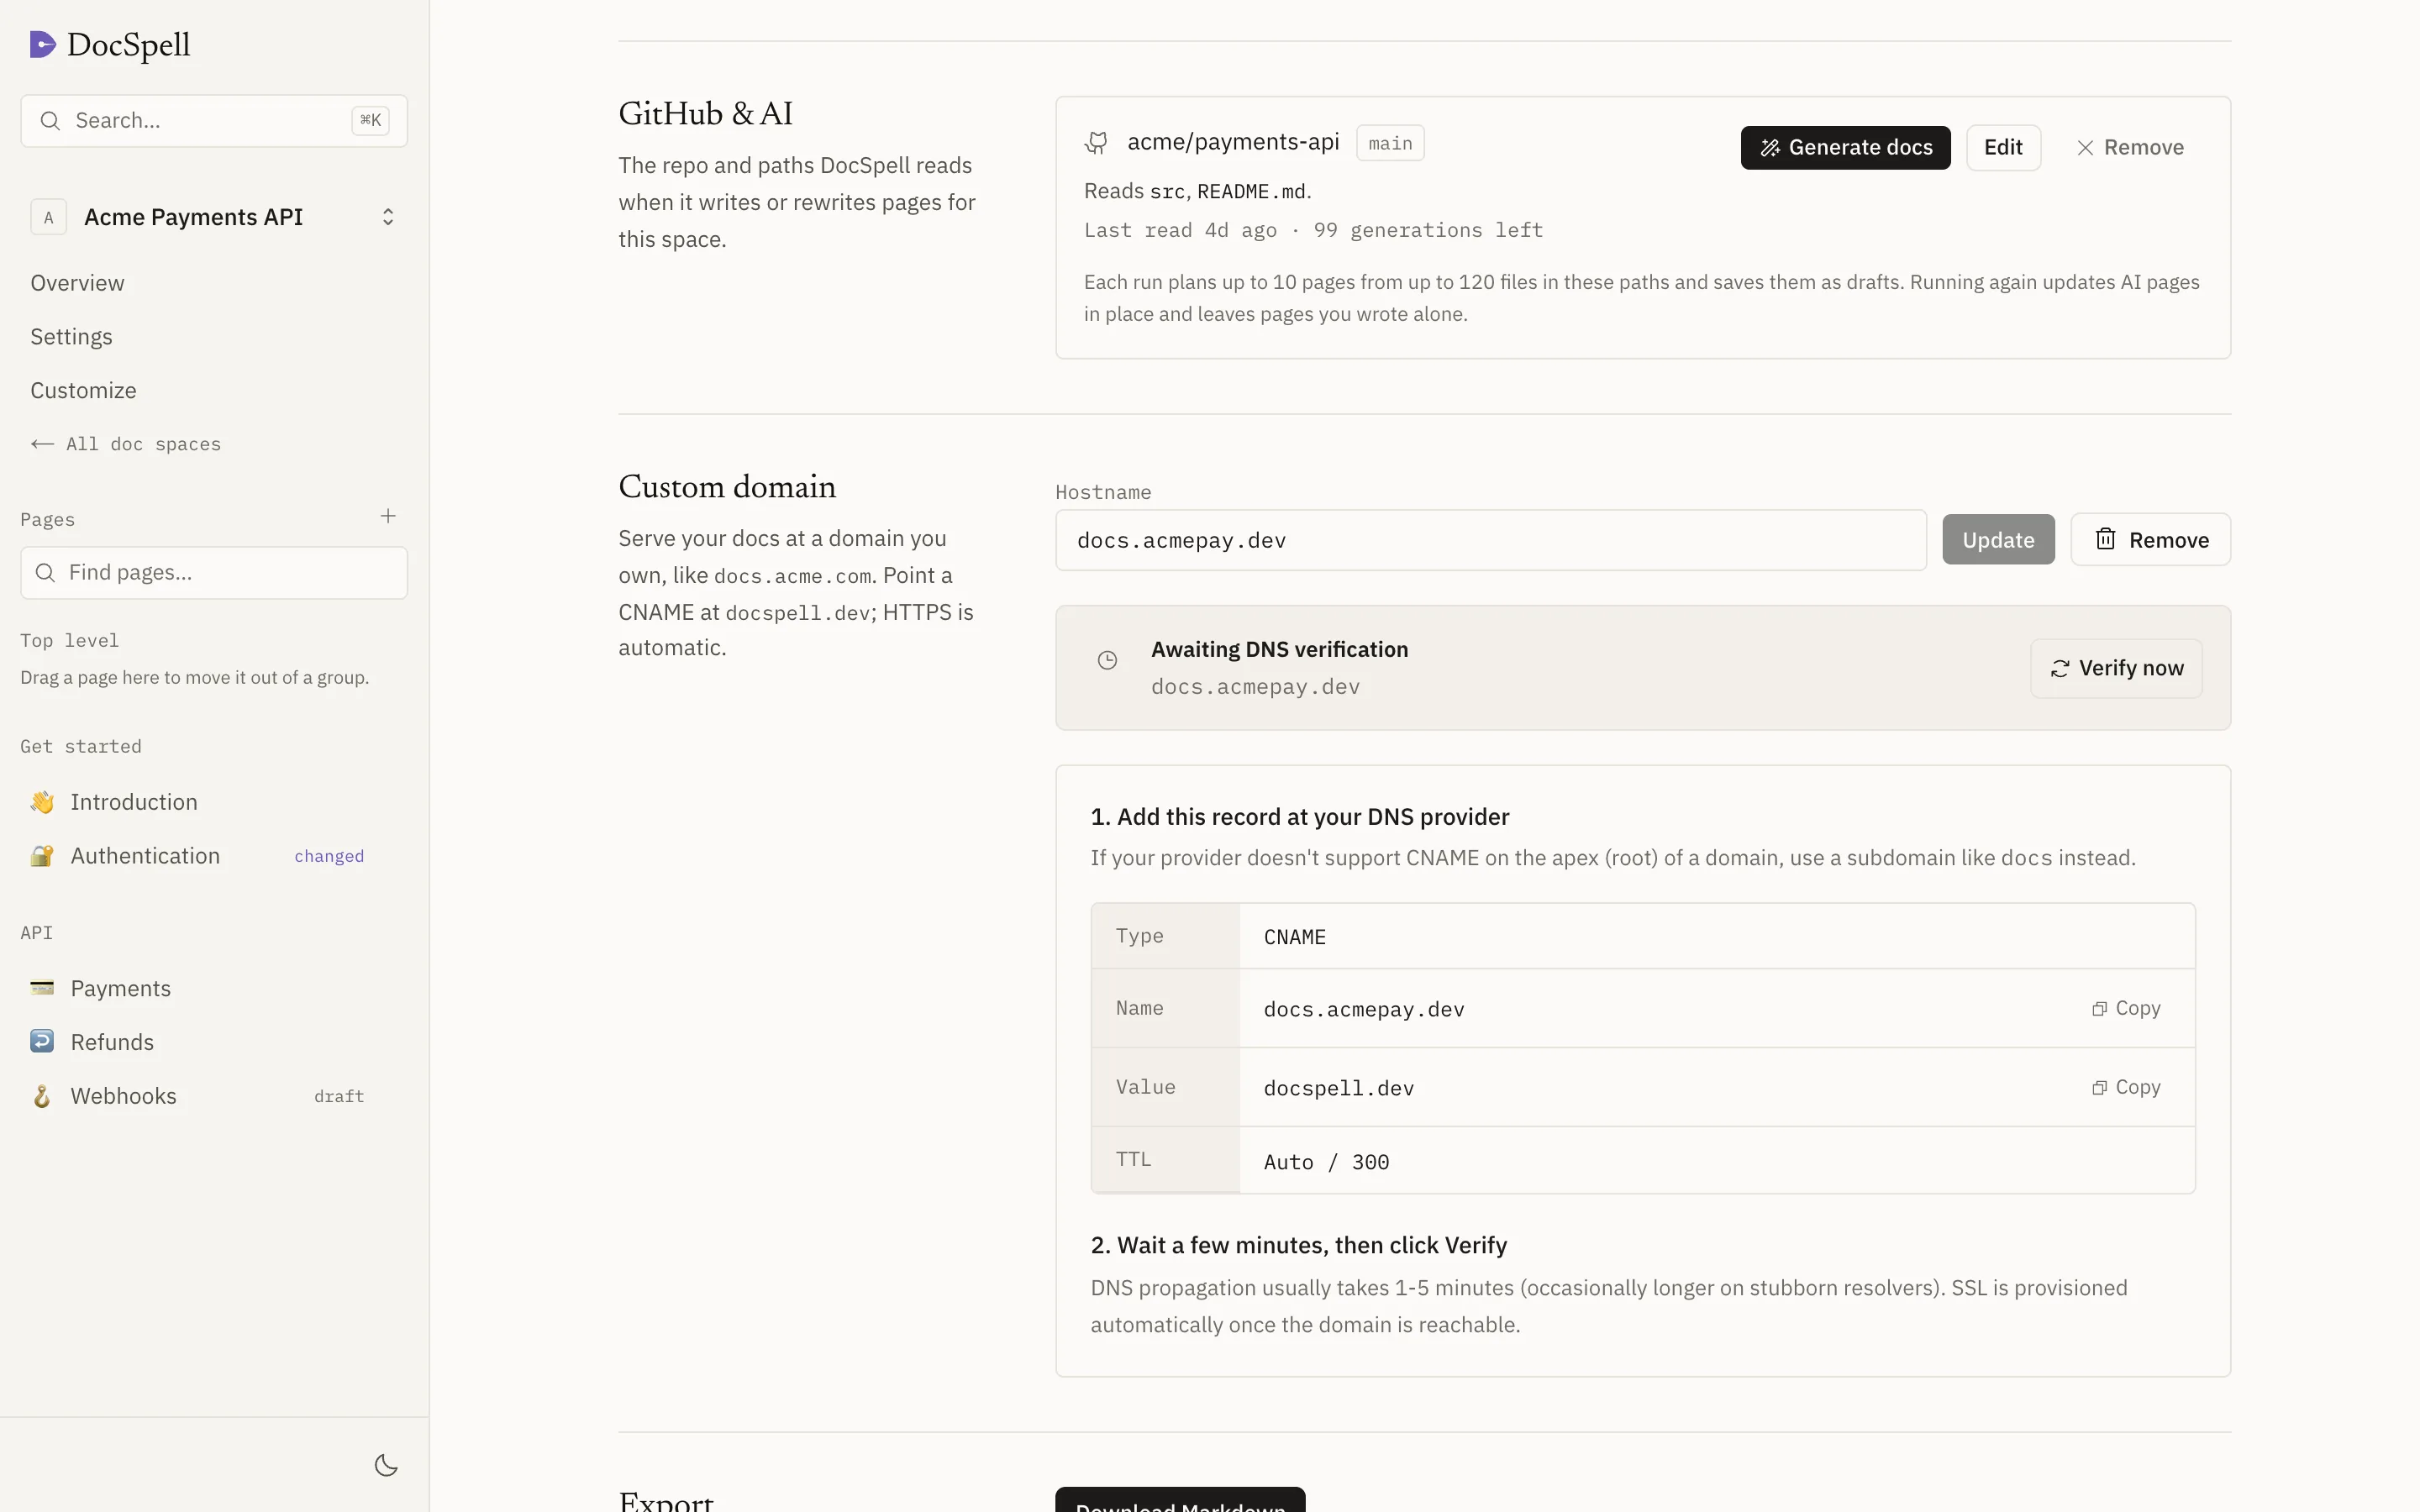Open the Acme Payments API space switcher chevron
This screenshot has width=2420, height=1512.
point(388,217)
